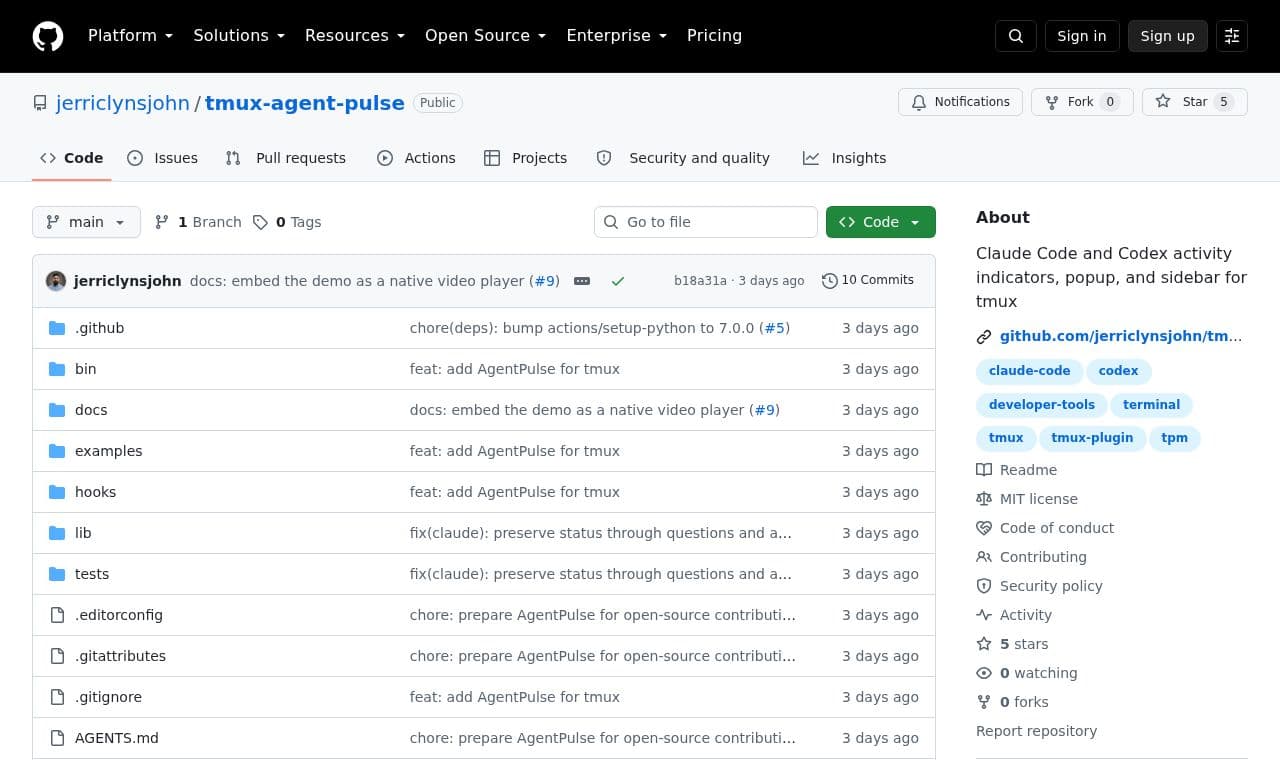Open the jerriclynsjohn owner profile link
The height and width of the screenshot is (760, 1280).
pos(123,103)
